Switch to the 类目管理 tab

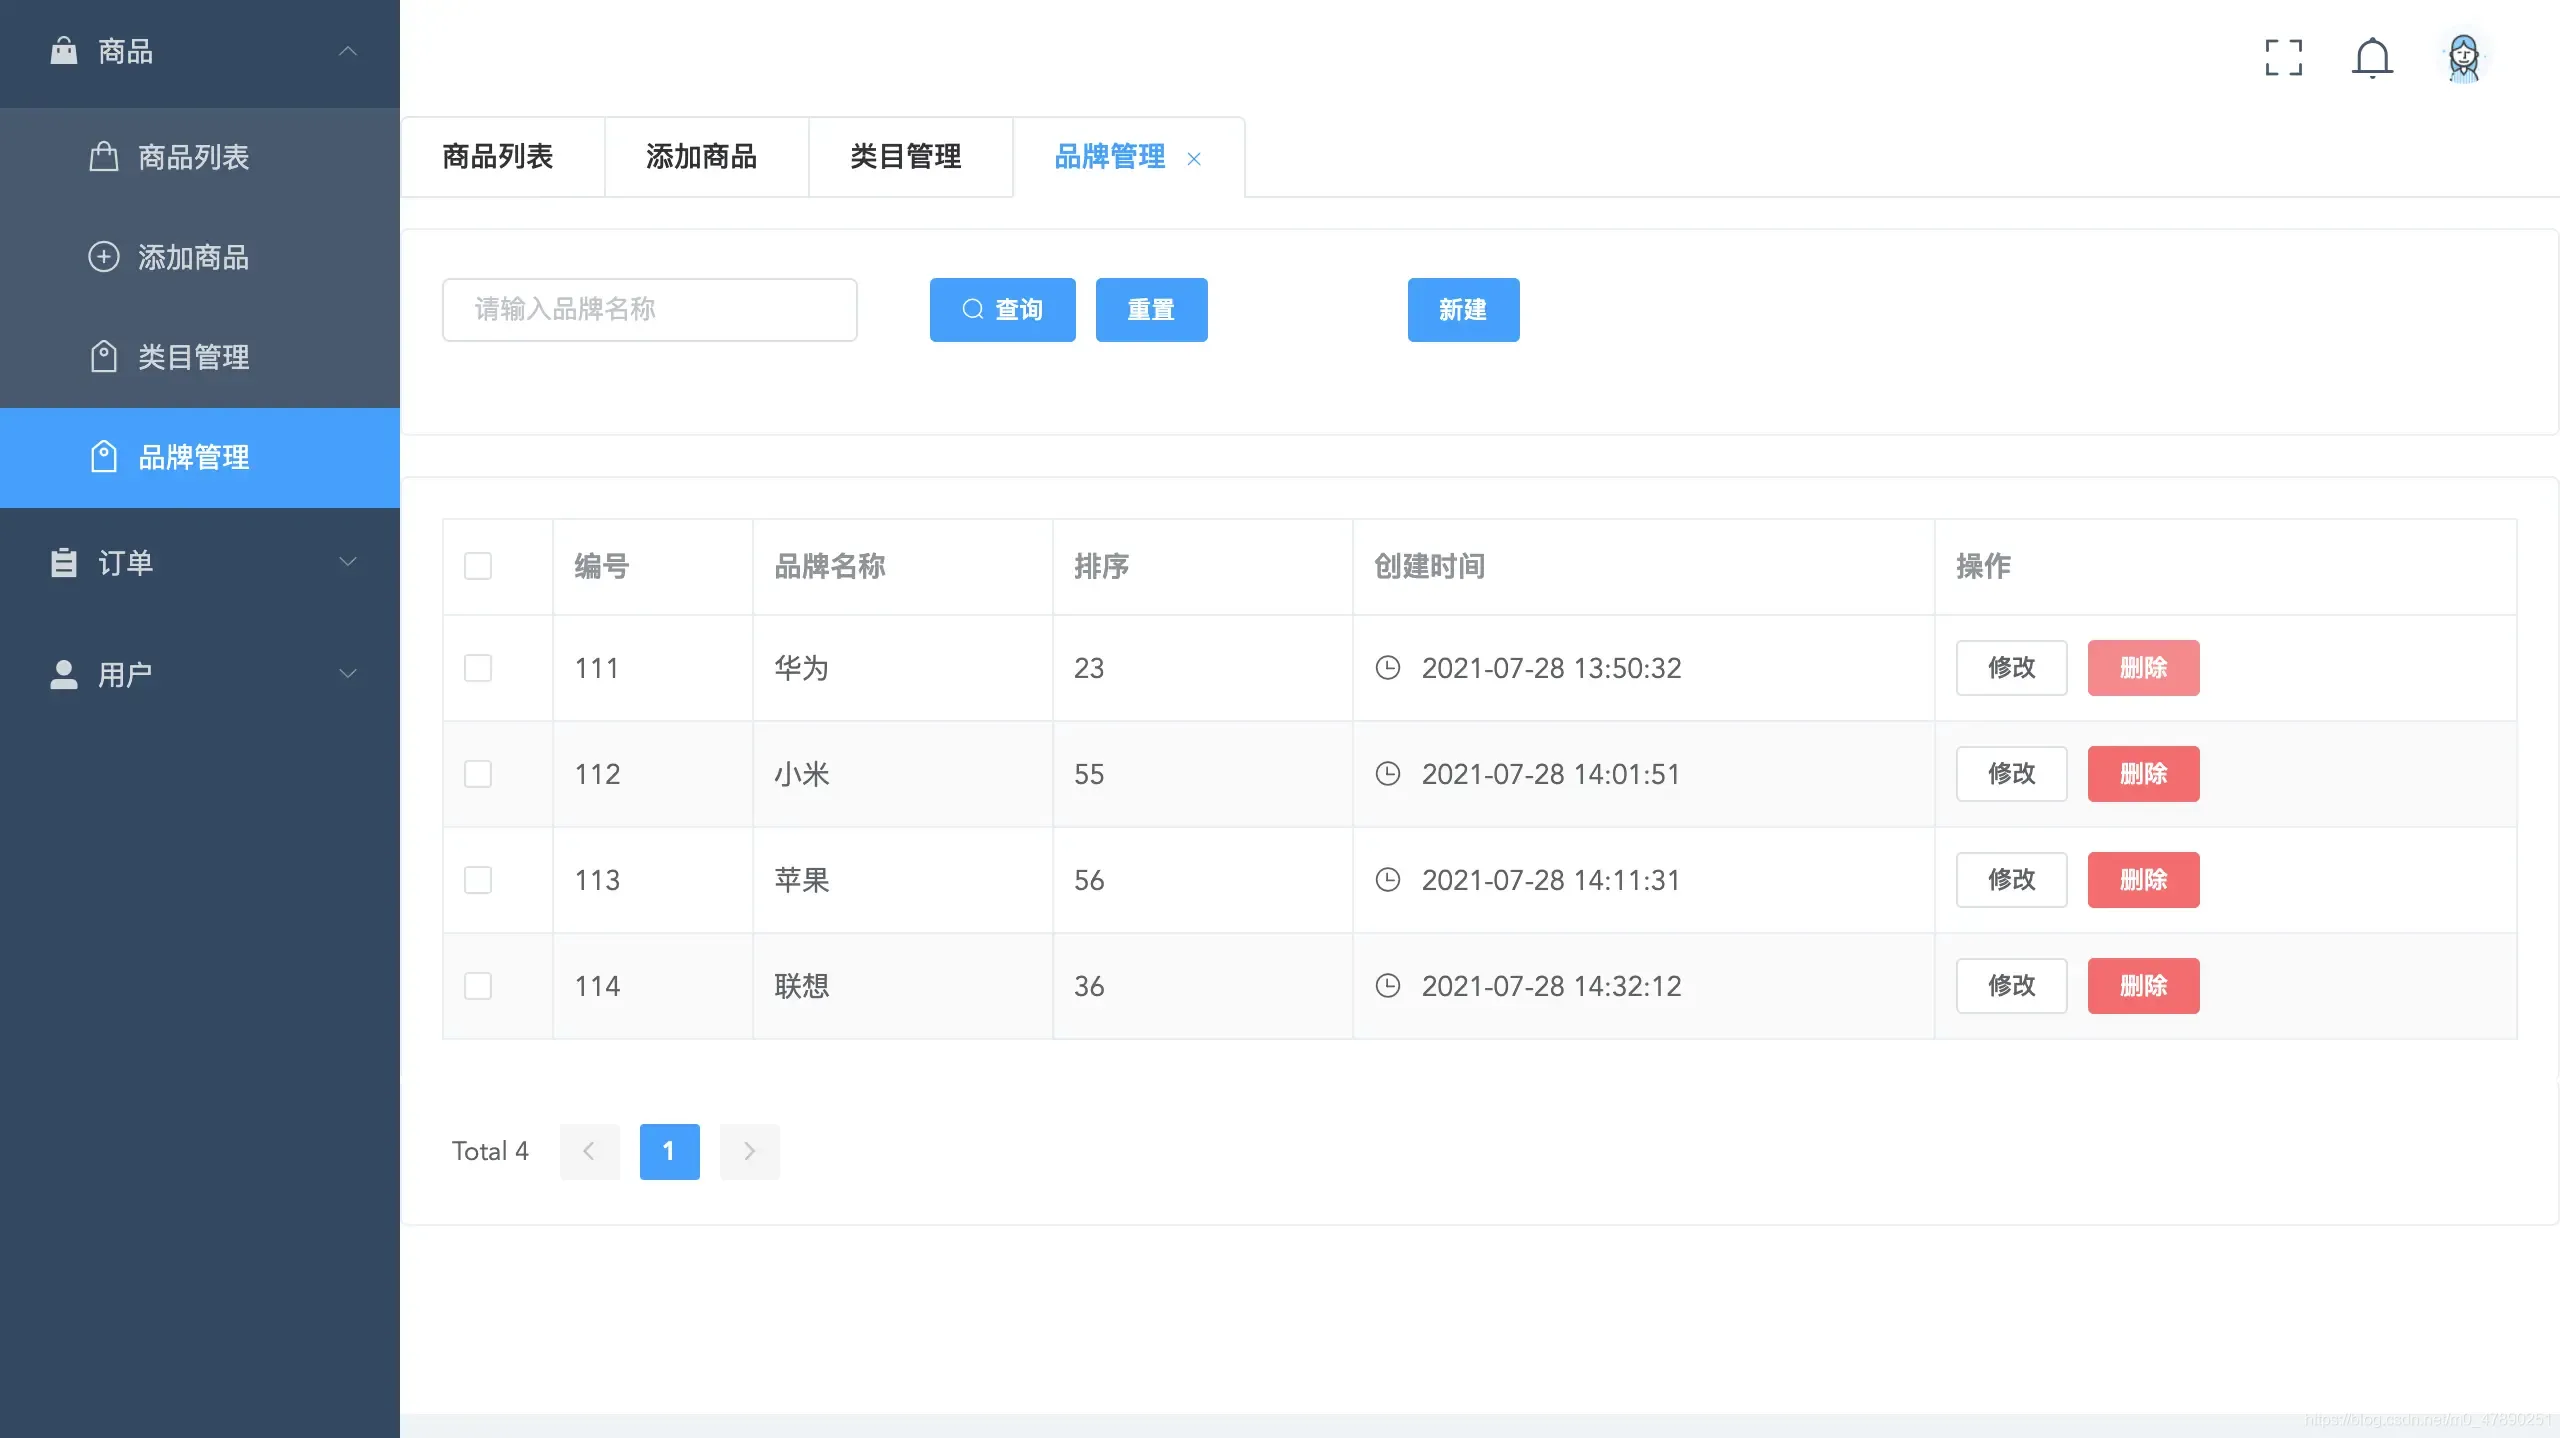tap(910, 157)
